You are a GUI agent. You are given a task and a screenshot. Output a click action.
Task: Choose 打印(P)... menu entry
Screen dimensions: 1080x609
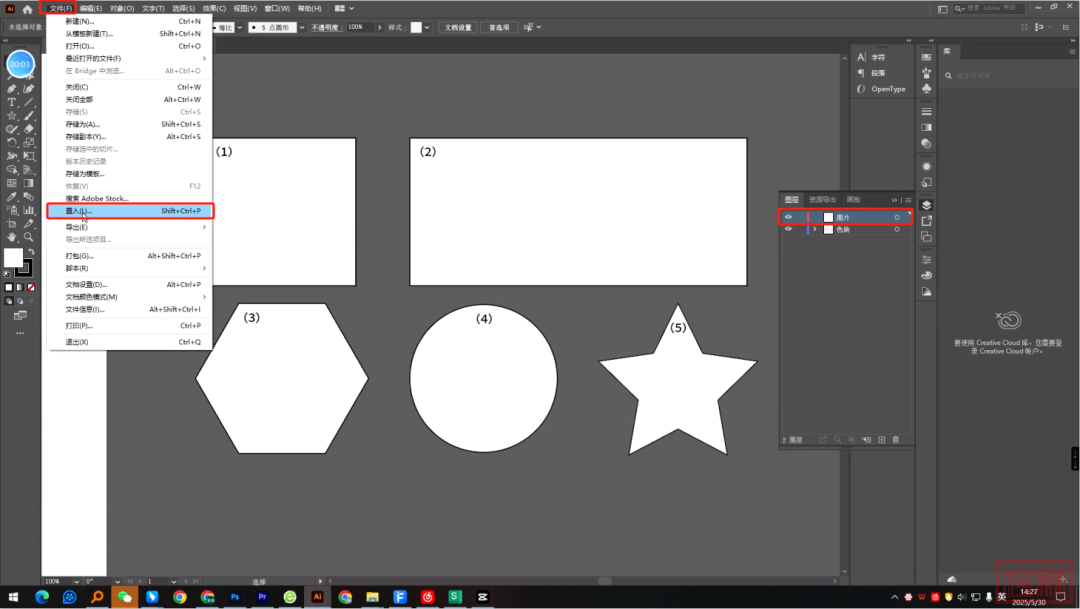click(x=129, y=326)
